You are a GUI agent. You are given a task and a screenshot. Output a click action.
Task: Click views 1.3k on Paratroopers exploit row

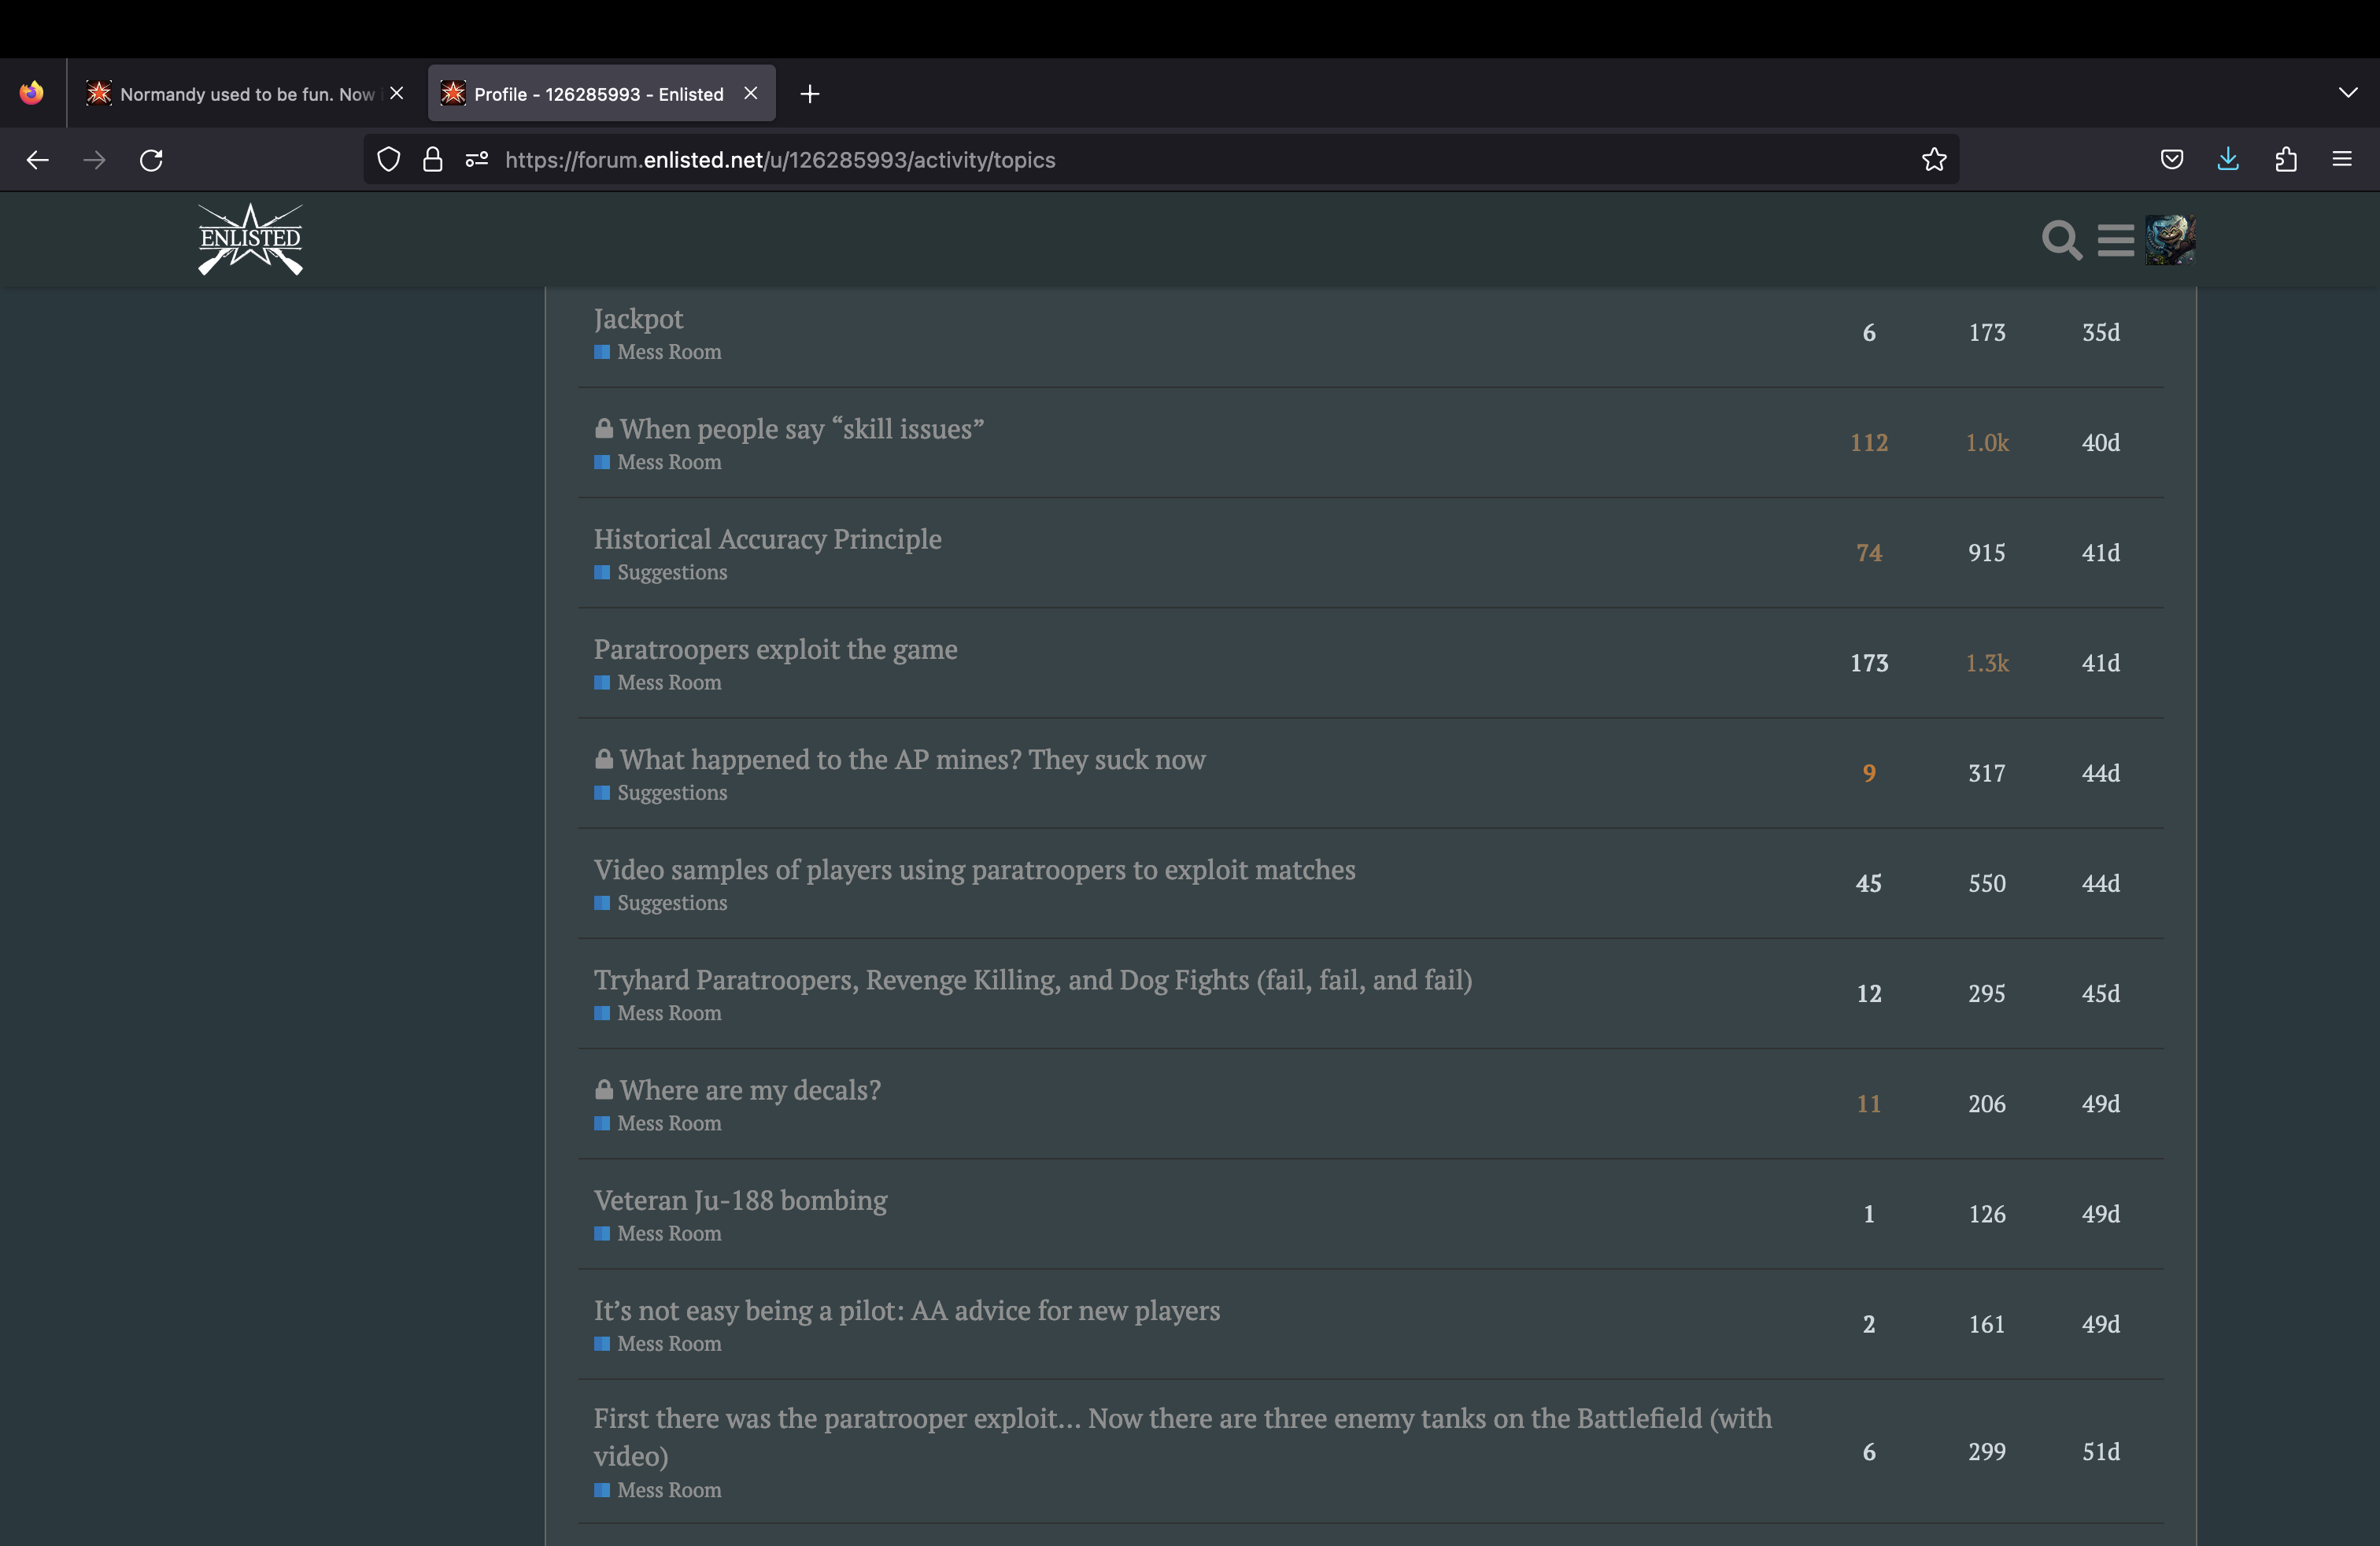[1987, 663]
